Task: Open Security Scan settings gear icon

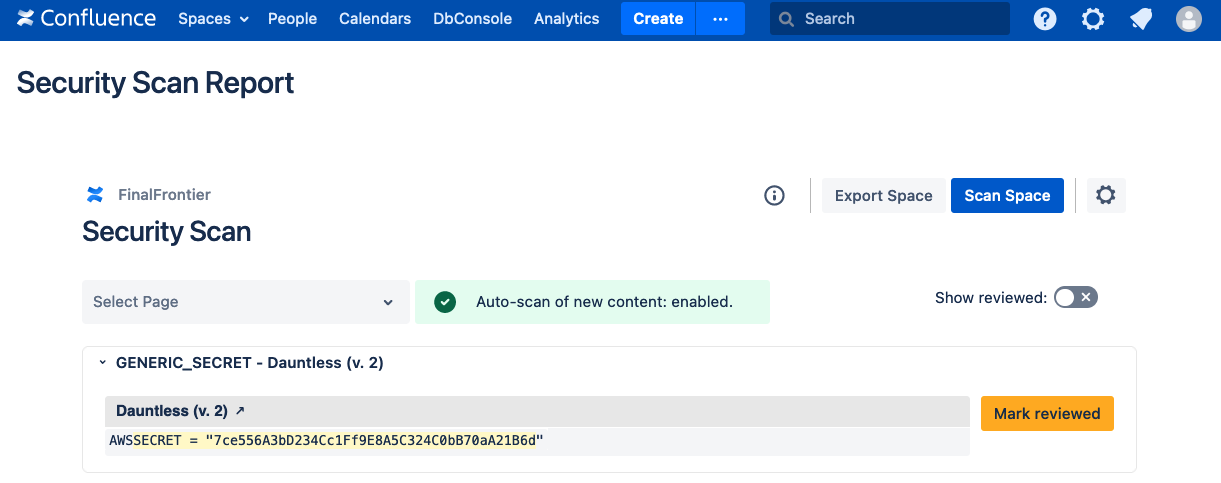Action: (x=1105, y=196)
